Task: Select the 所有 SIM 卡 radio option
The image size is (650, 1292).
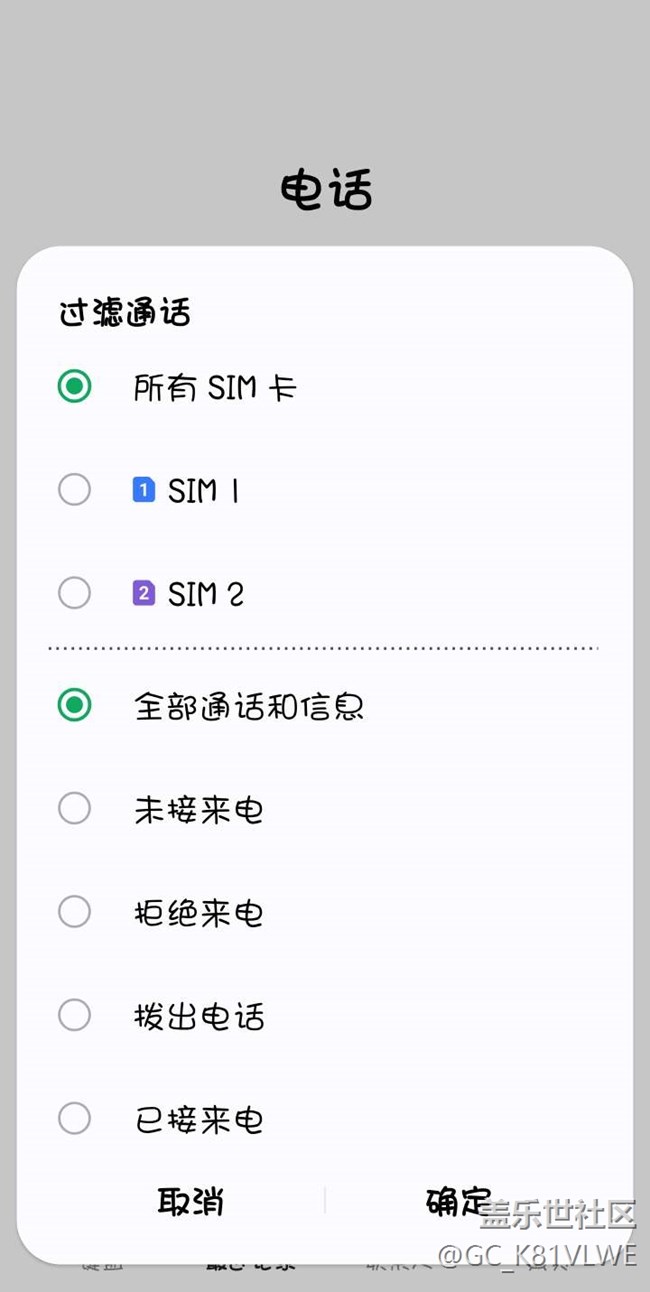Action: [x=75, y=386]
